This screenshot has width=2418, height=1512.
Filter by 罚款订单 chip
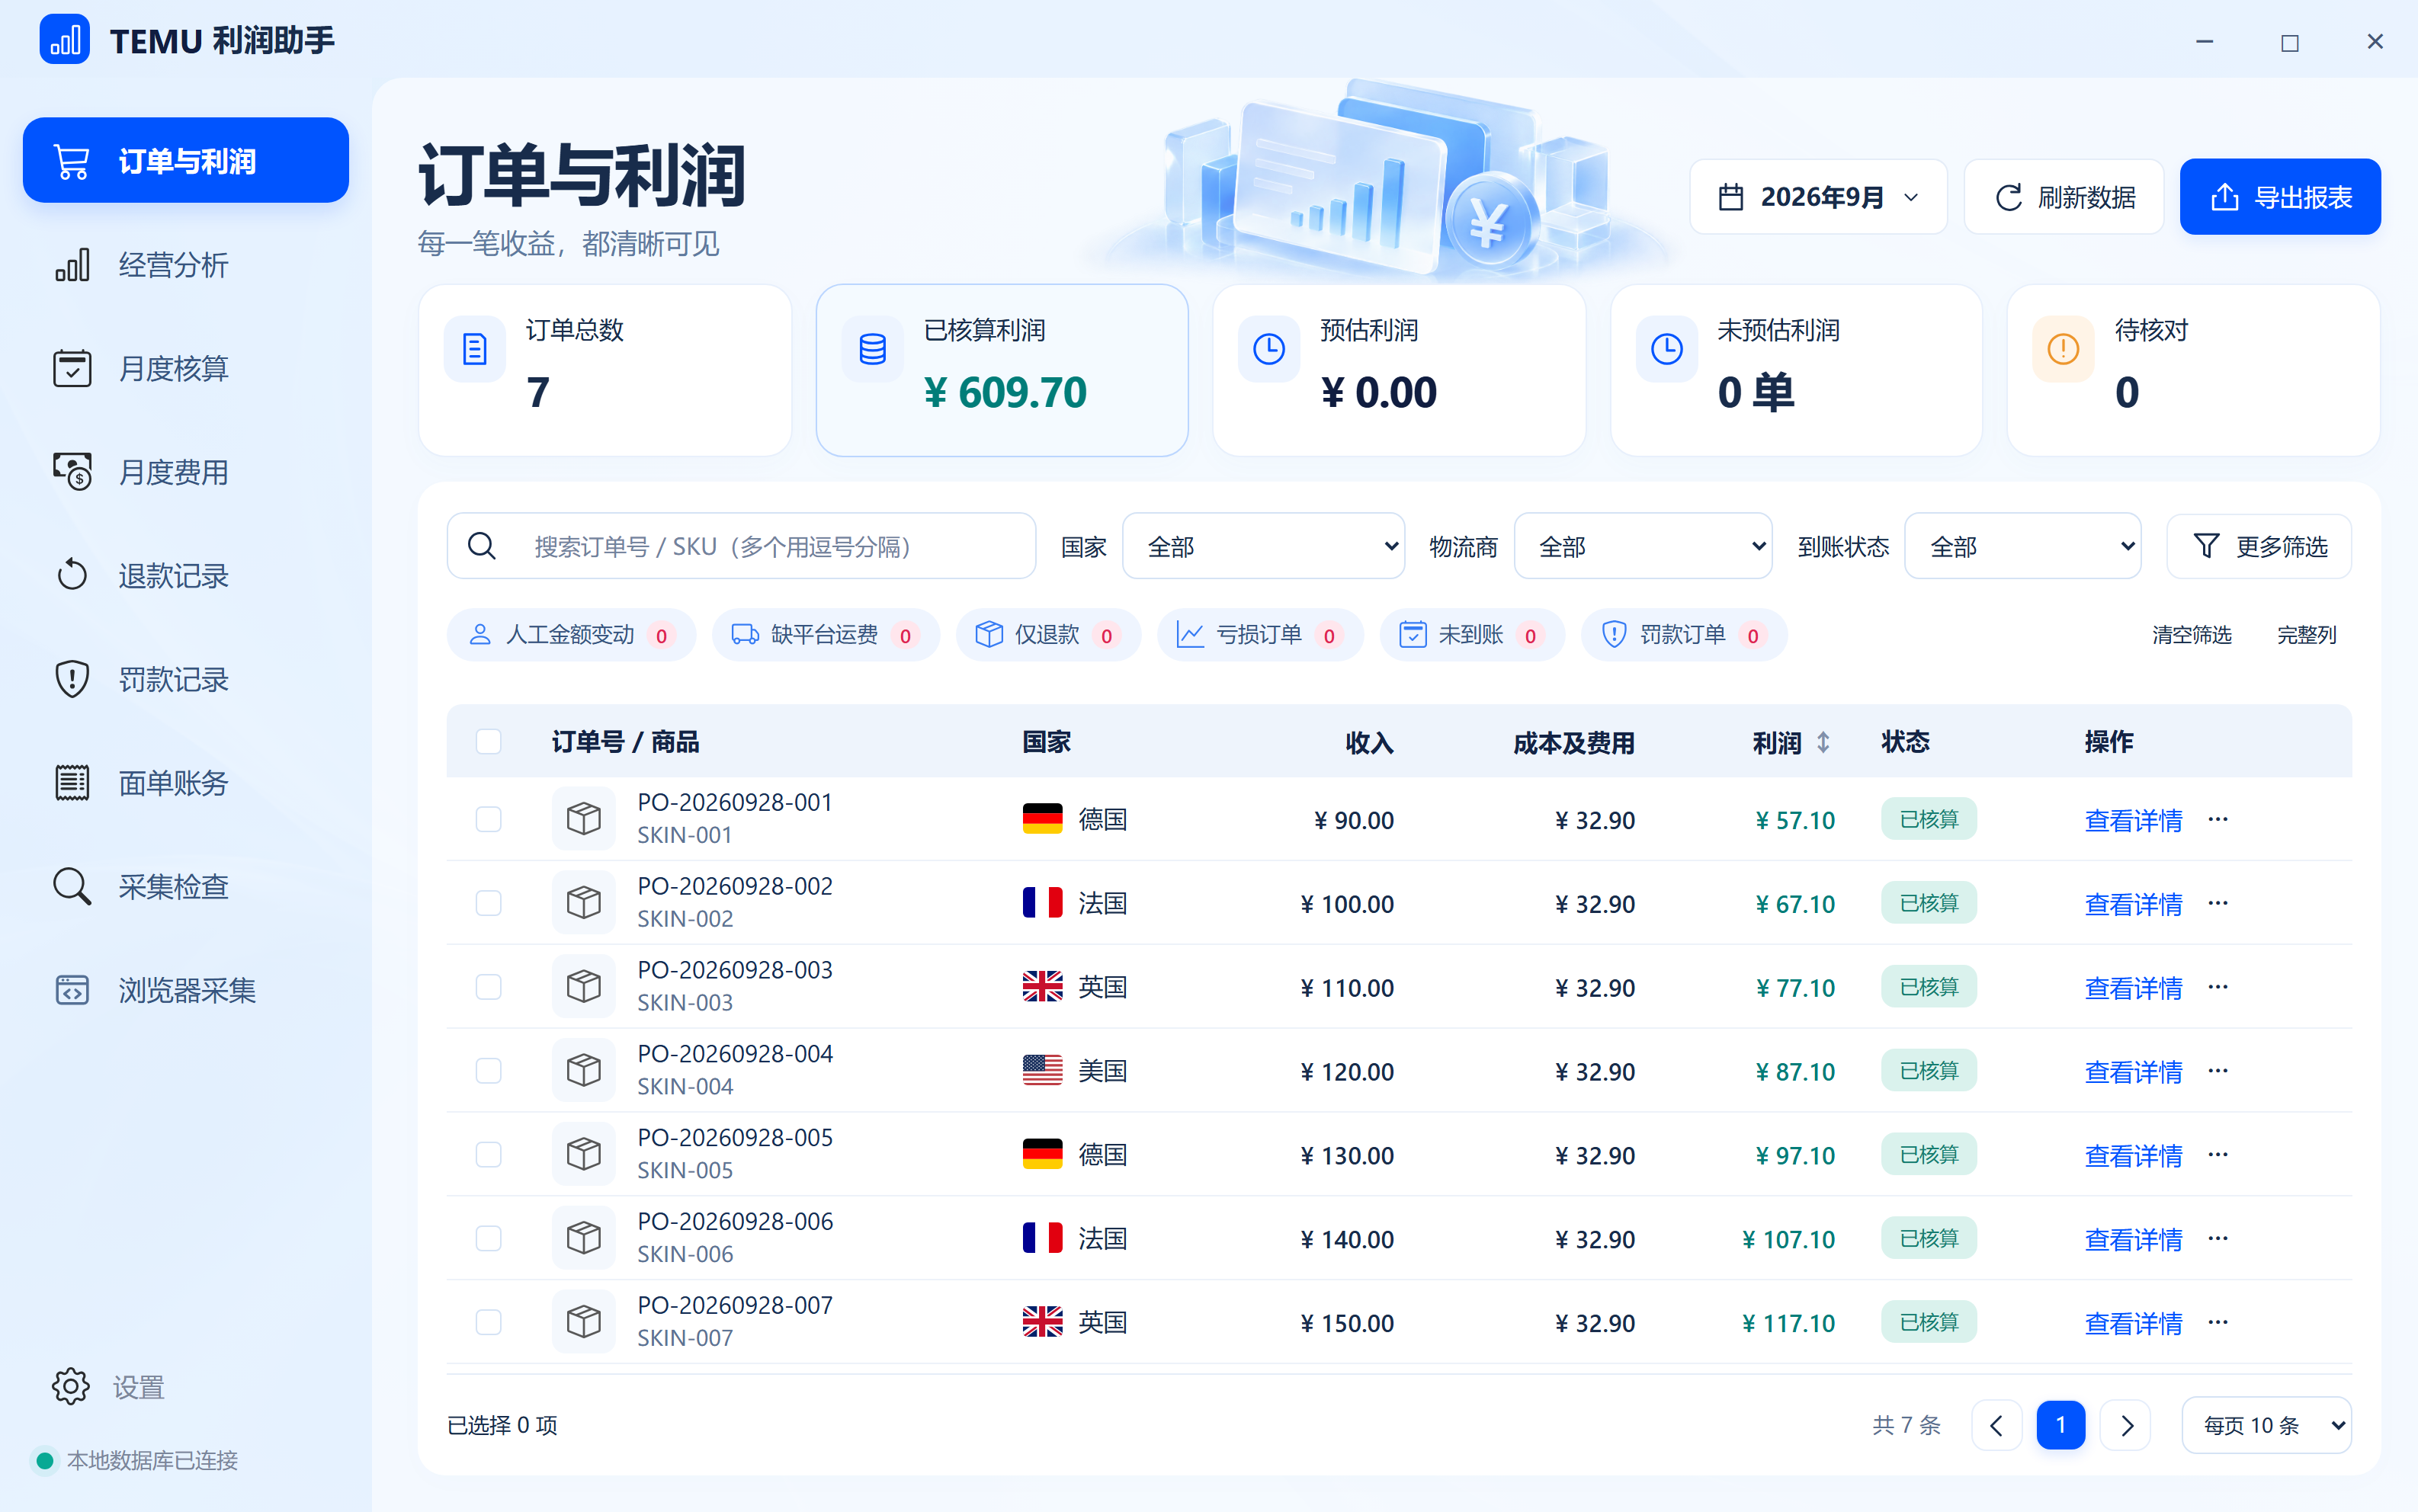(1683, 635)
